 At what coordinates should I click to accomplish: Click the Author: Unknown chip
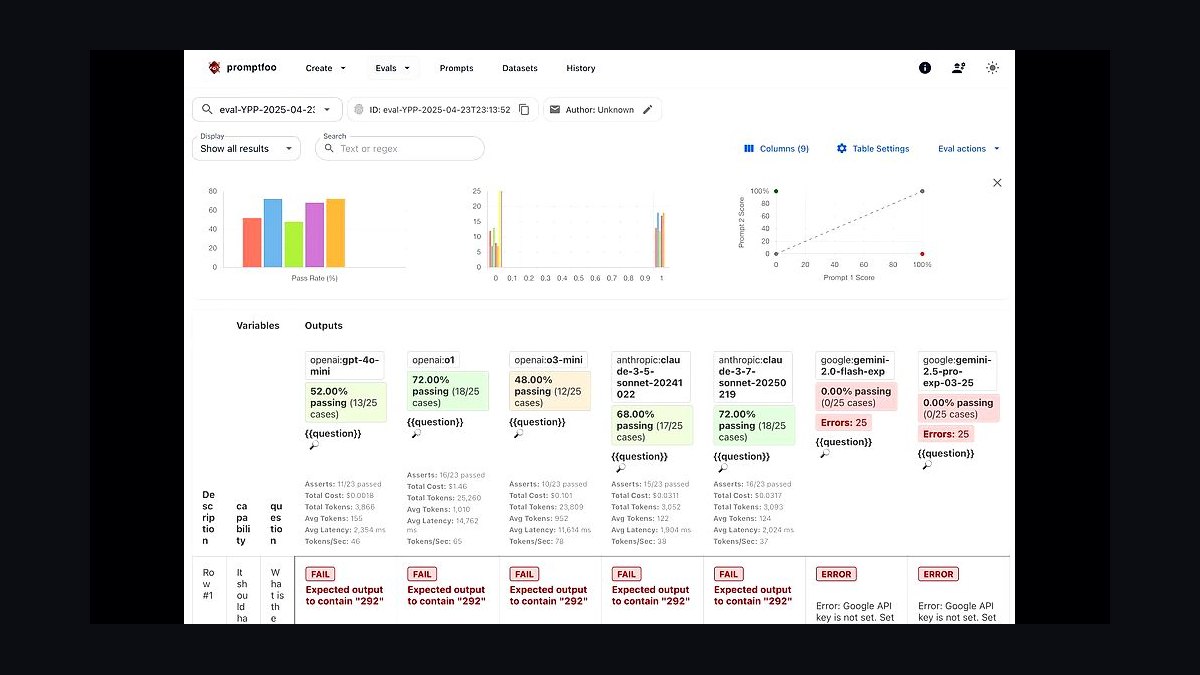[602, 110]
